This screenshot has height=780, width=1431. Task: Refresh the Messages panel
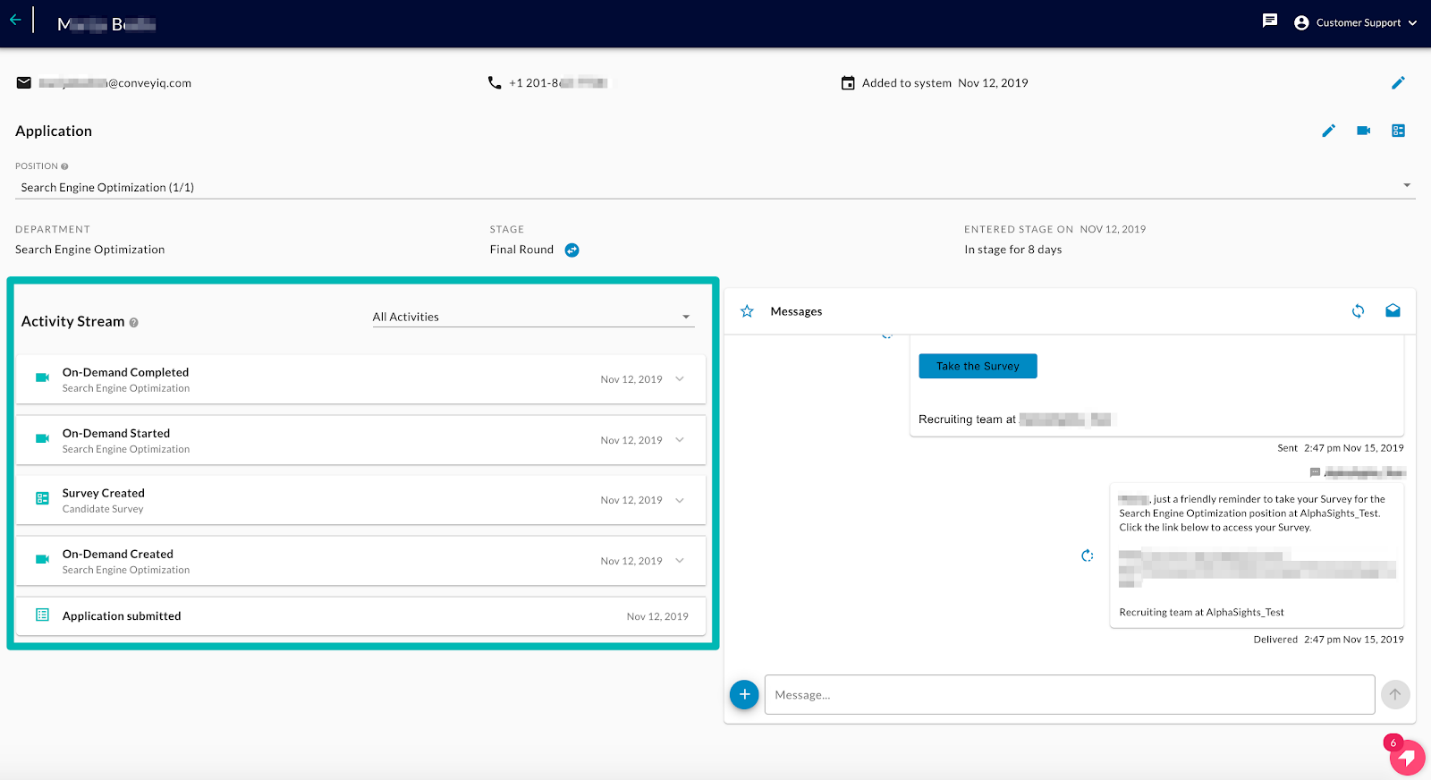(x=1358, y=311)
